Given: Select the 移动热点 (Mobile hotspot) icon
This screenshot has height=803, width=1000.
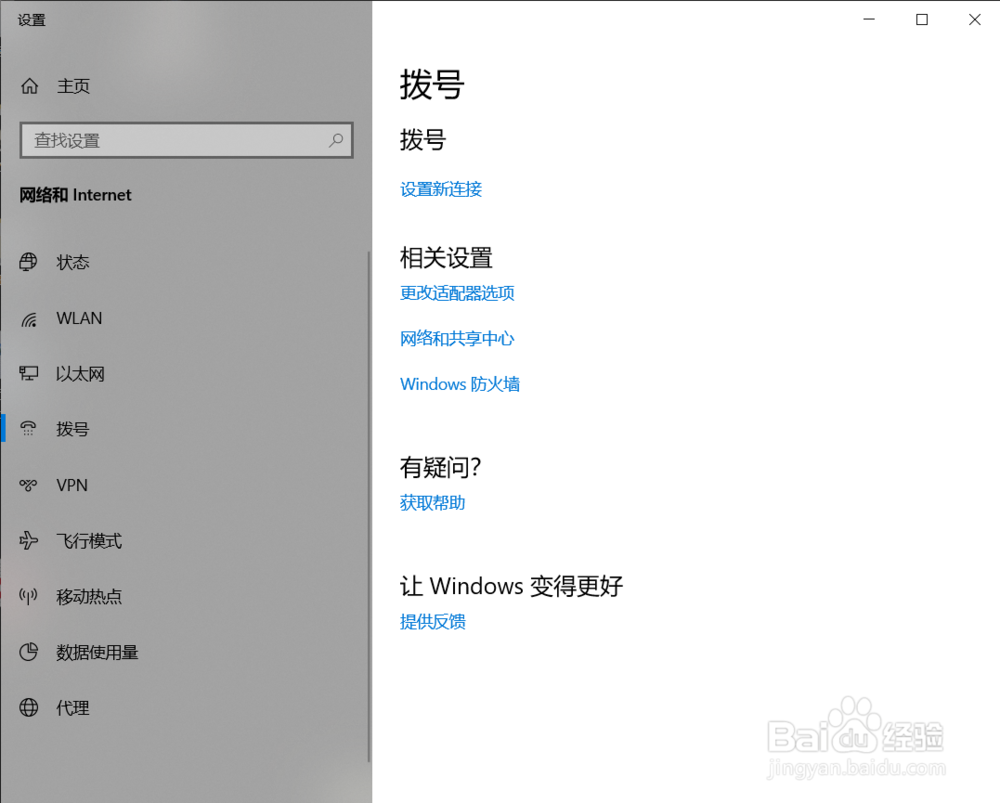Looking at the screenshot, I should [29, 596].
